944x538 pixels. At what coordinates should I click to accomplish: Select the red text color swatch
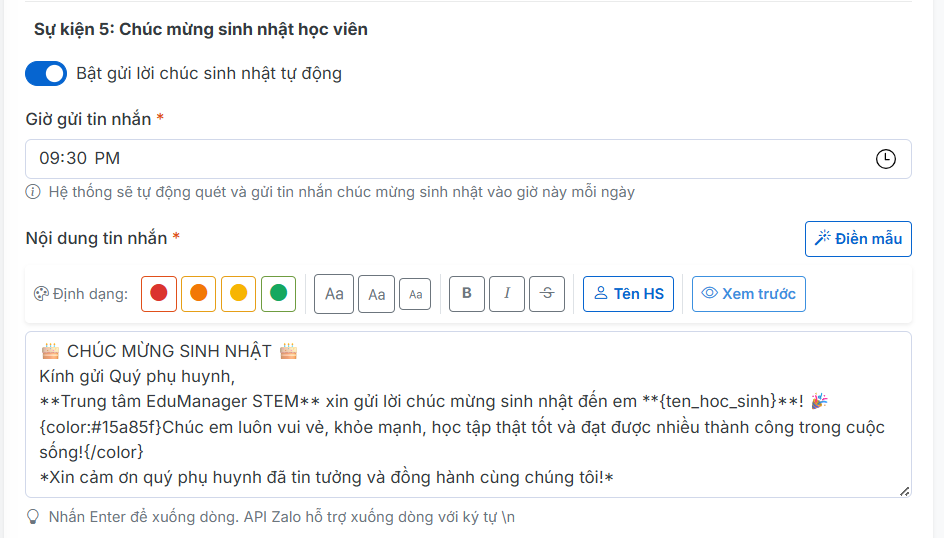coord(159,294)
